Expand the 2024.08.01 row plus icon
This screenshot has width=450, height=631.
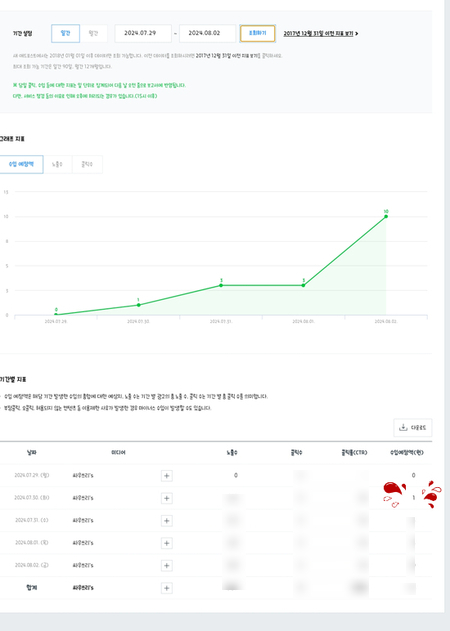[167, 543]
